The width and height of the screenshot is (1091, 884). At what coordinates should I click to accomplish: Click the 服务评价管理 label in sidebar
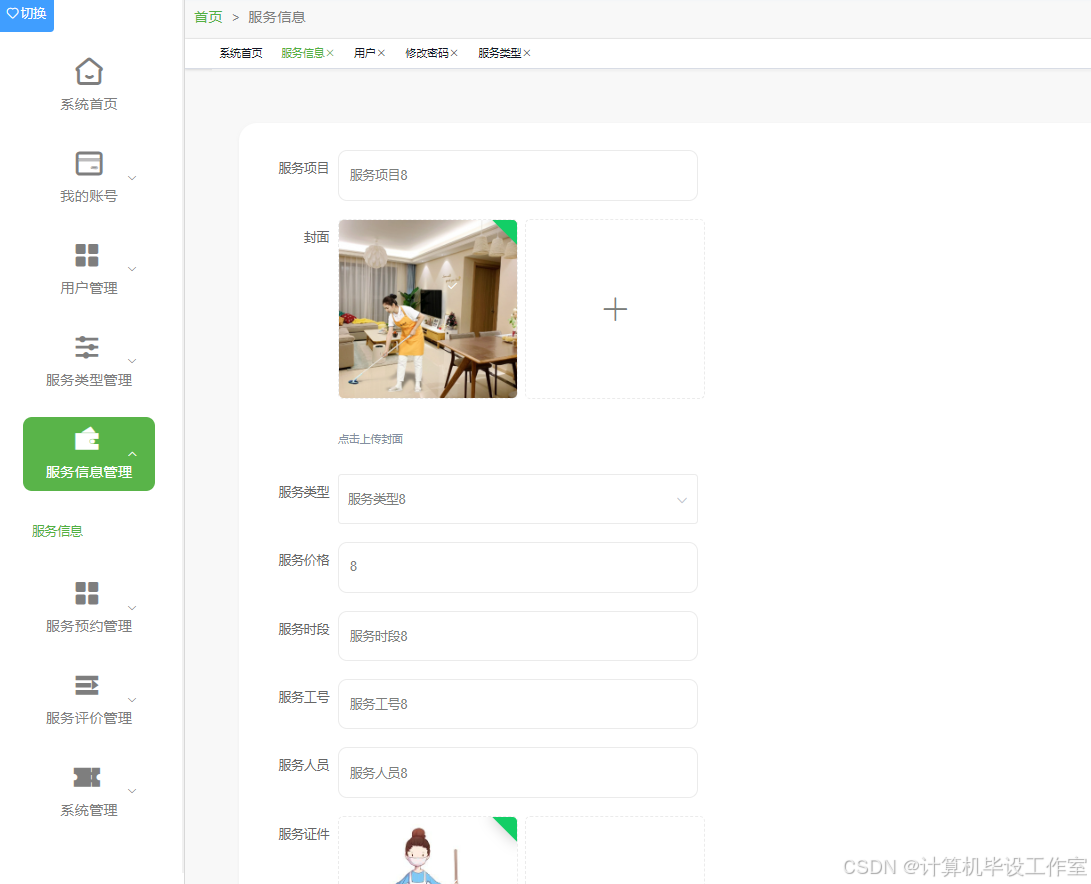[x=88, y=718]
